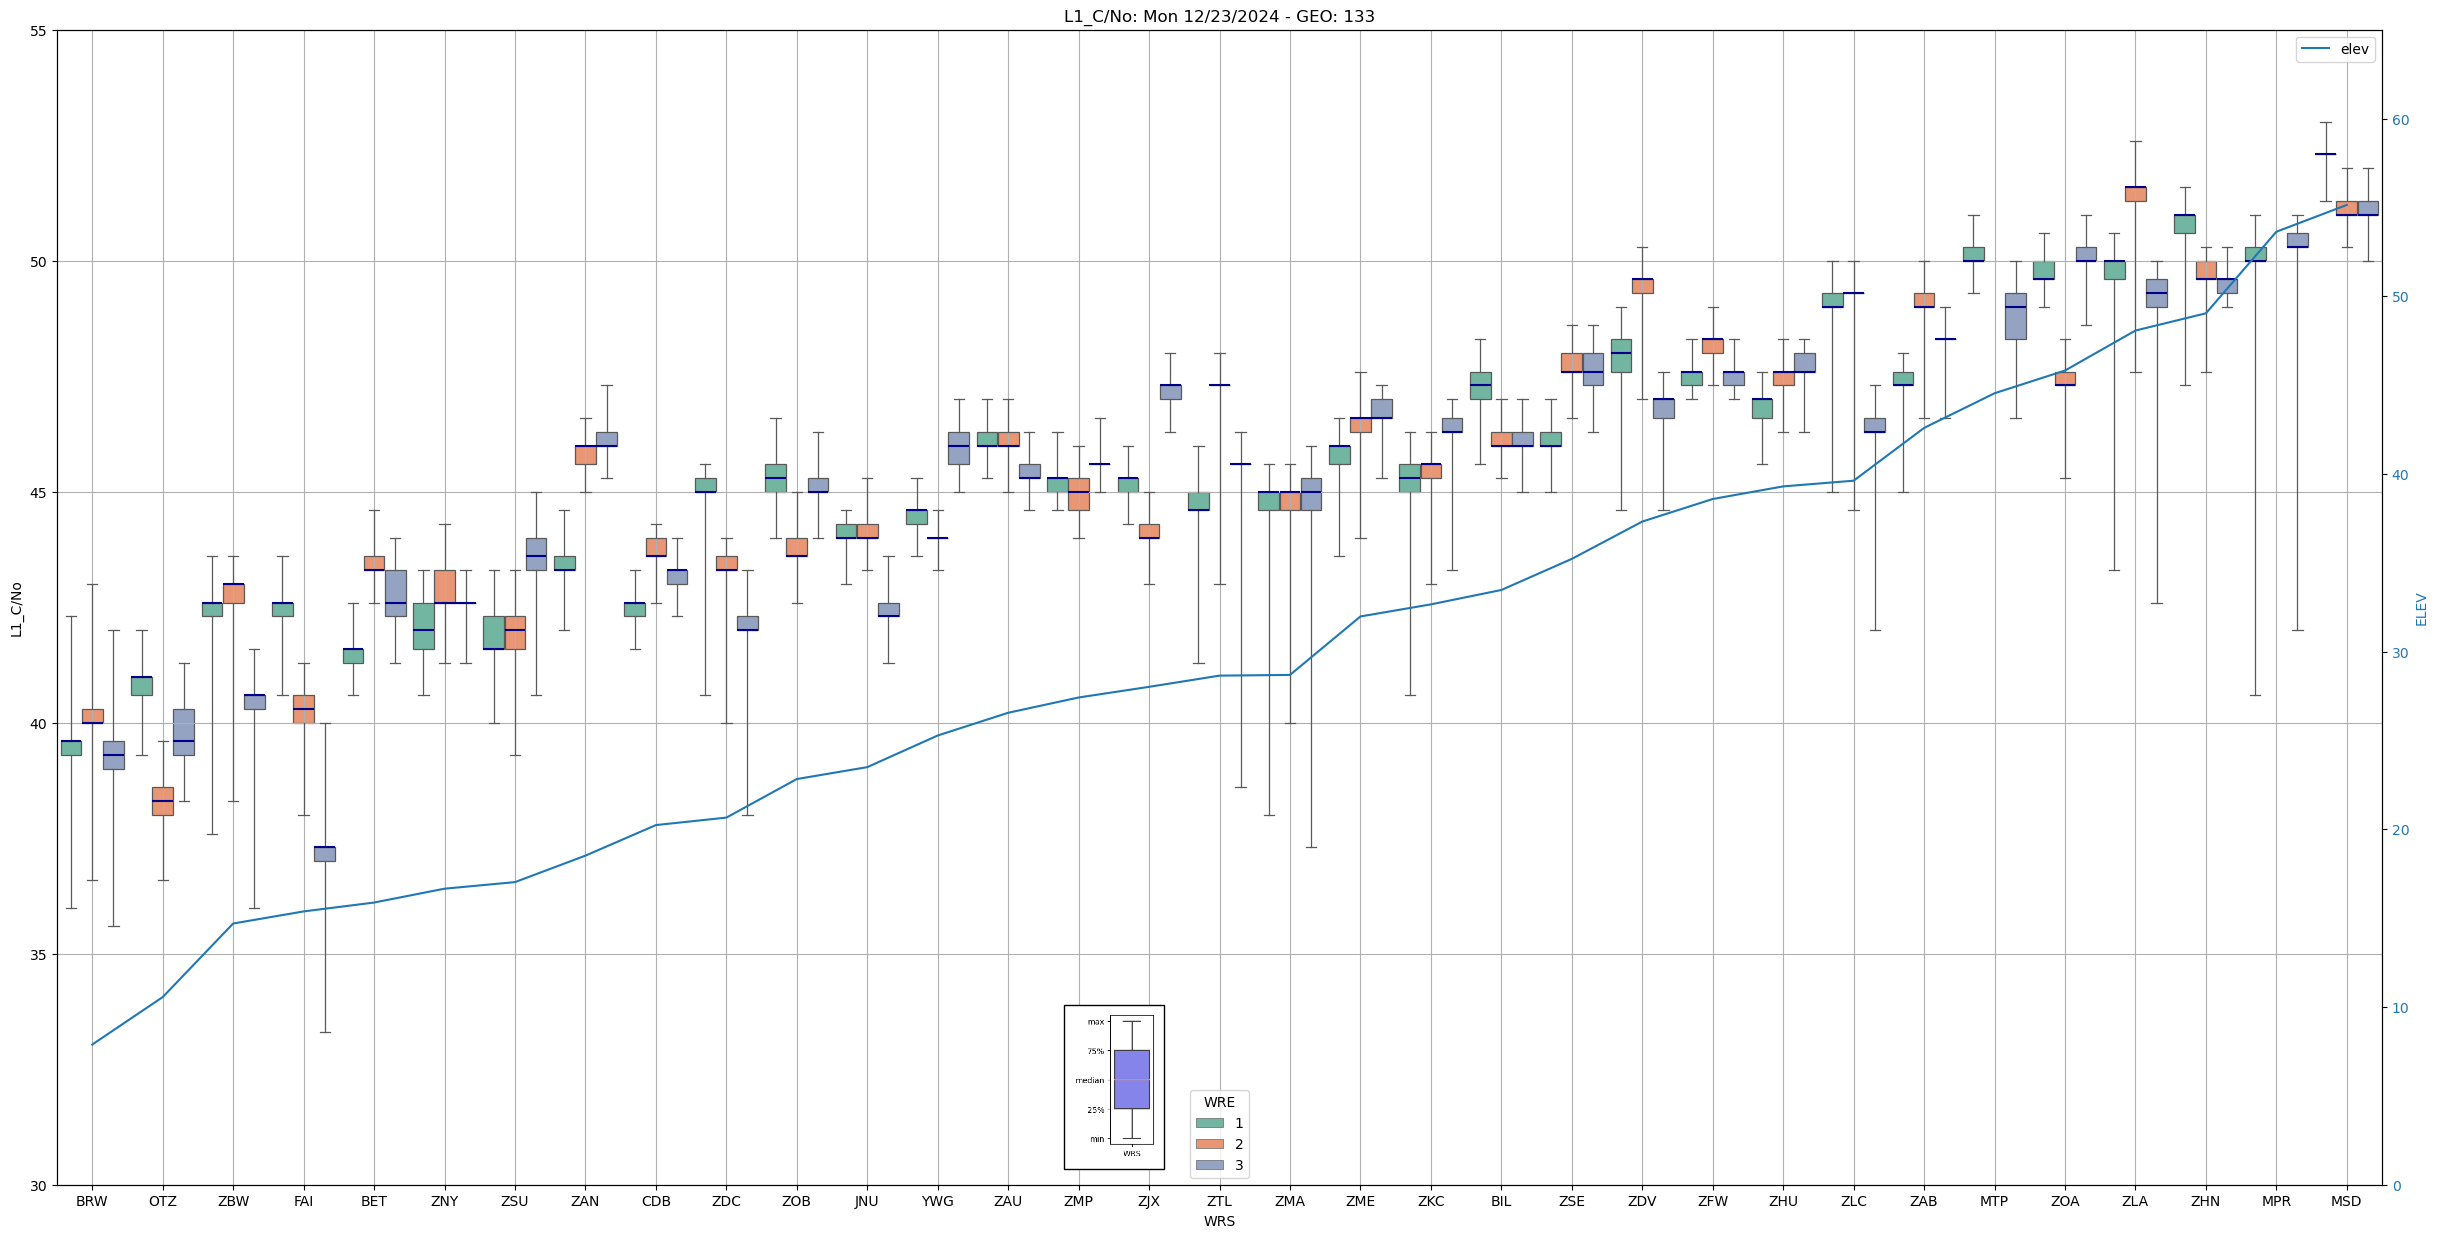Click the elev legend entry at top right

point(2335,49)
